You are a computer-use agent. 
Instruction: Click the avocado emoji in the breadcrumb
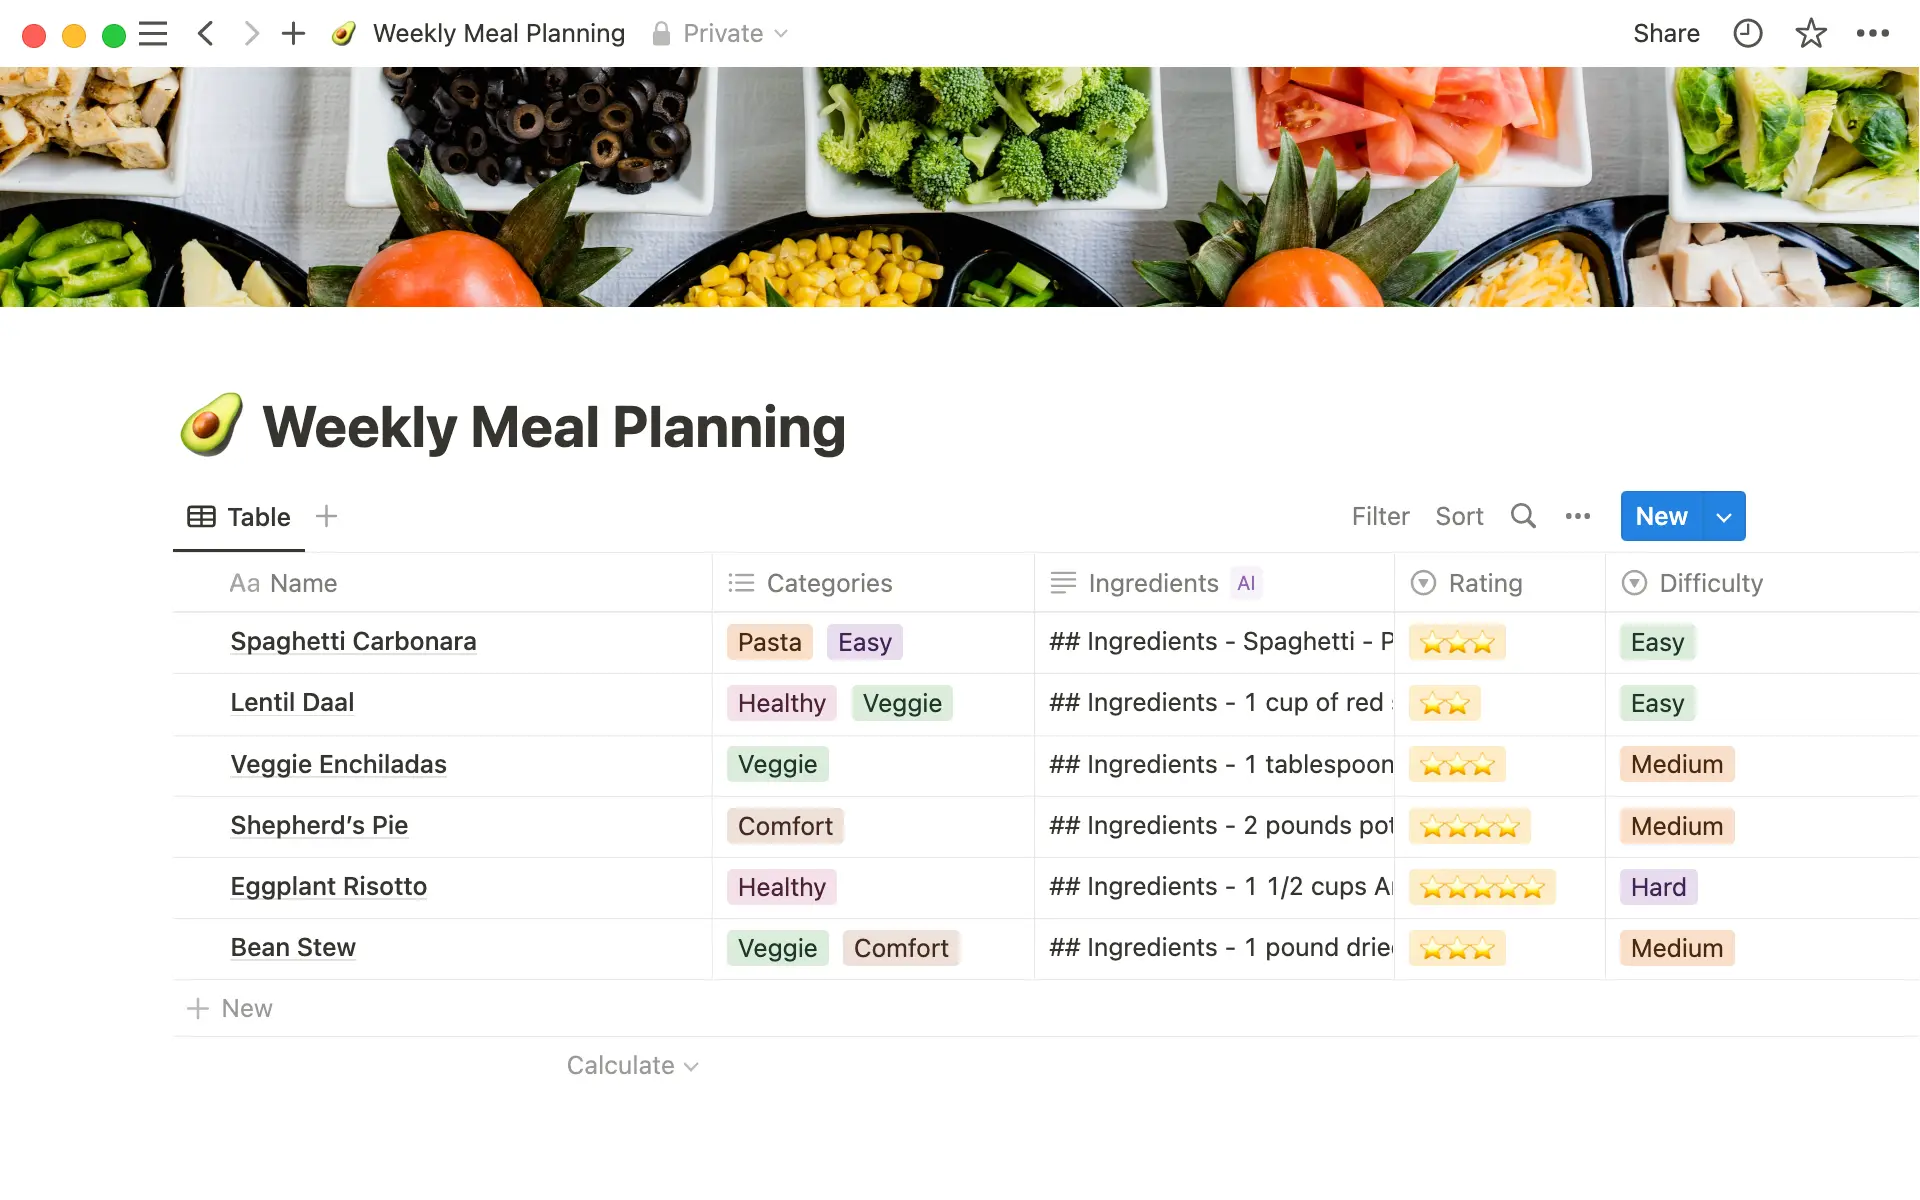(343, 33)
